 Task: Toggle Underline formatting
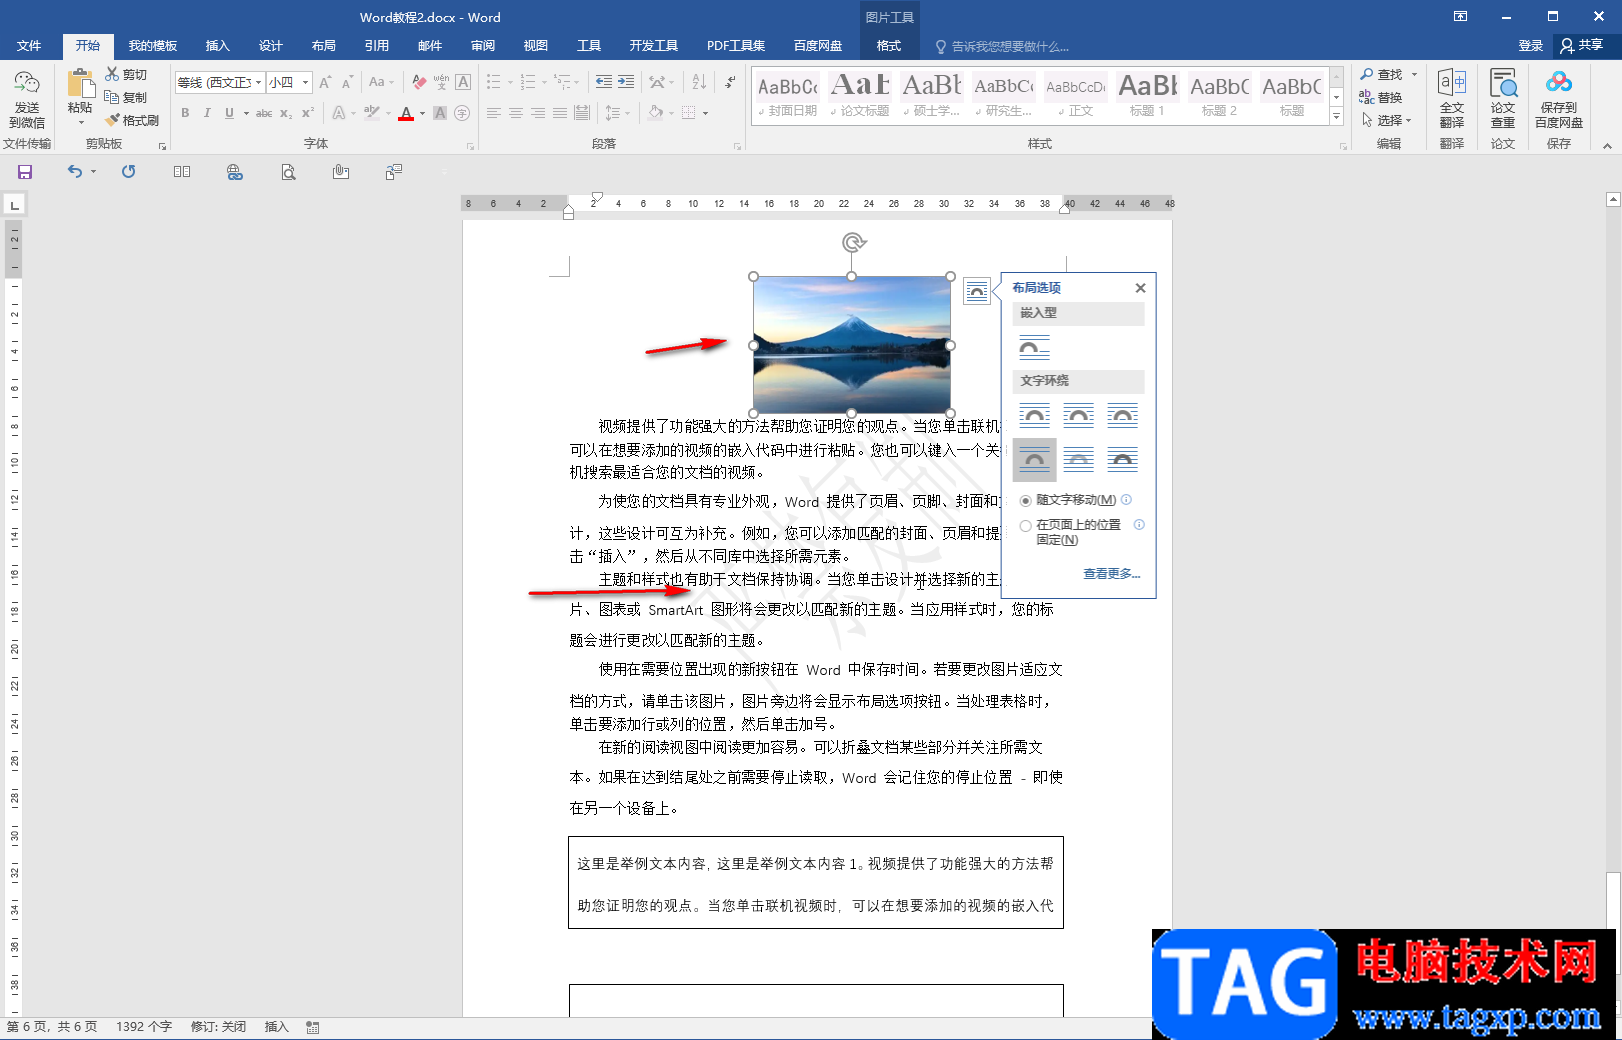[x=229, y=113]
